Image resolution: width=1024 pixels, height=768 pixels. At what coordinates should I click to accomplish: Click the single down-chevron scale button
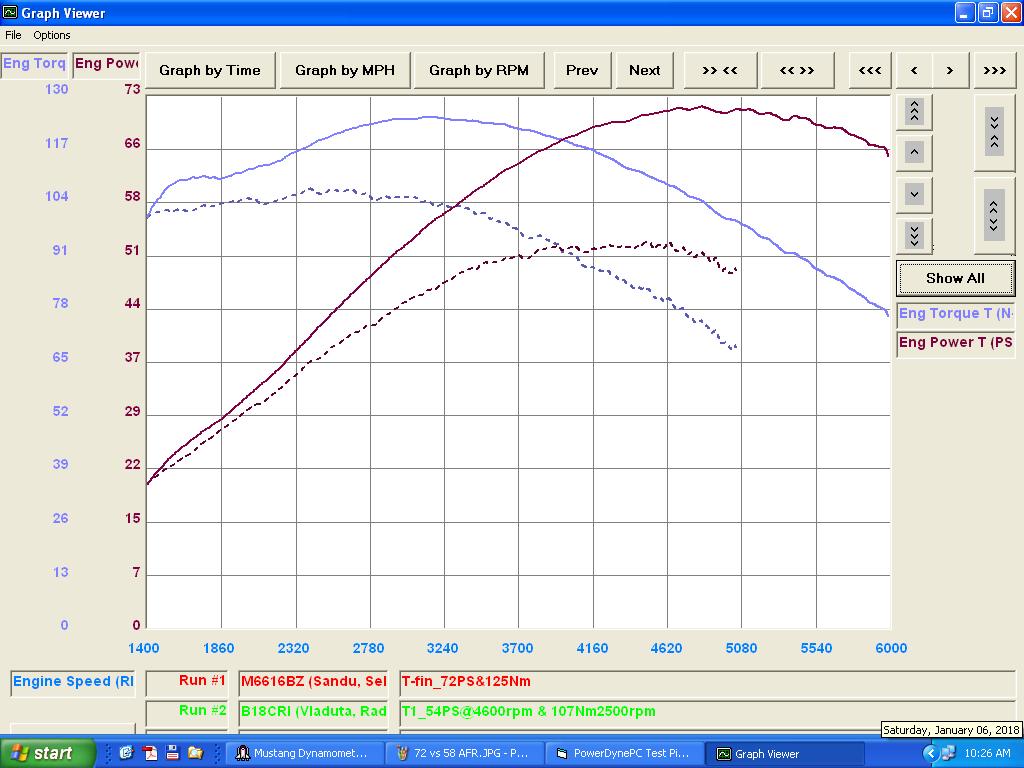[914, 194]
